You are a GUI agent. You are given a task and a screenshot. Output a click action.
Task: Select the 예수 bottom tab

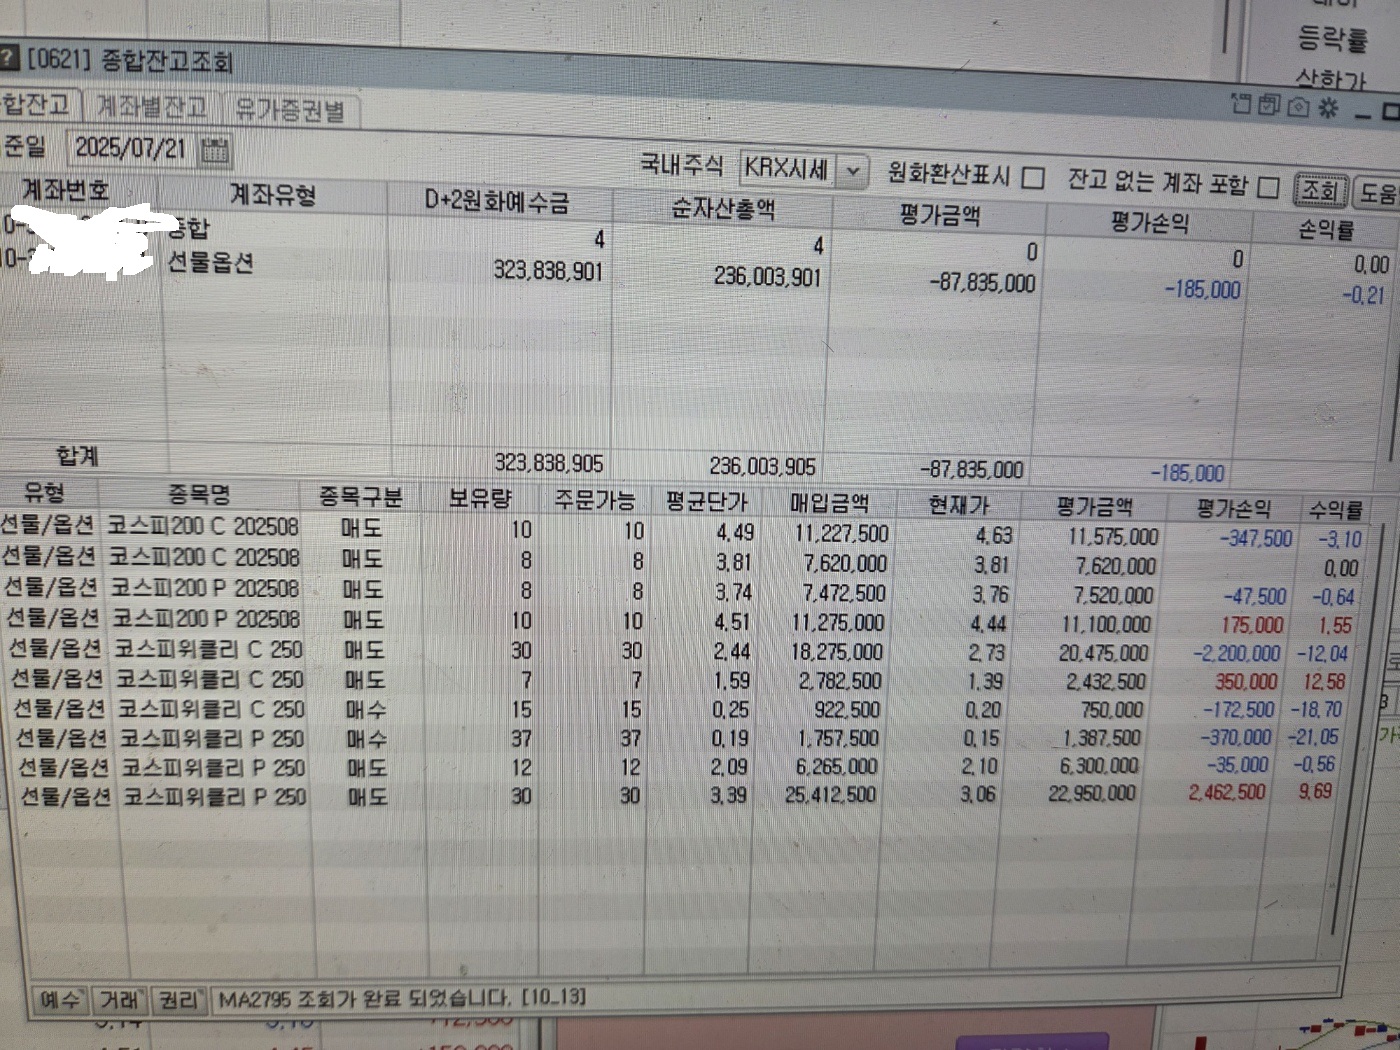tap(60, 999)
